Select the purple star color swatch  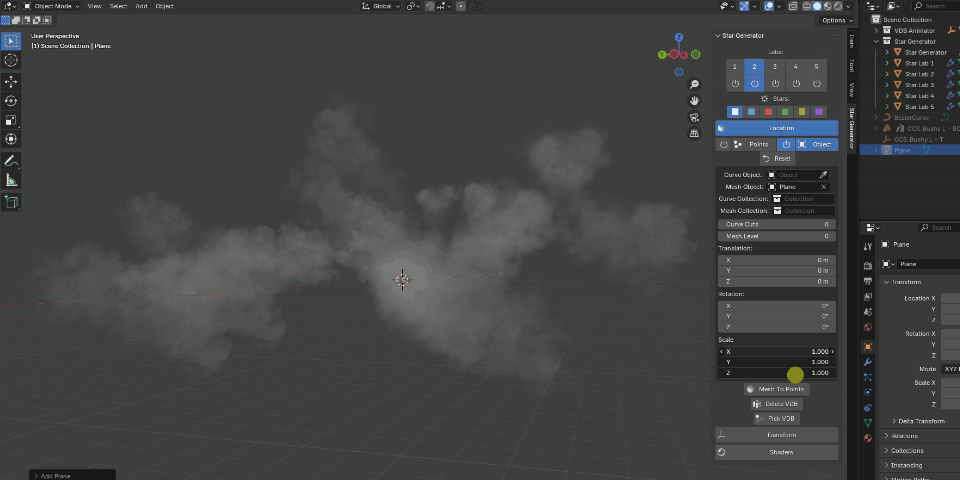(819, 112)
